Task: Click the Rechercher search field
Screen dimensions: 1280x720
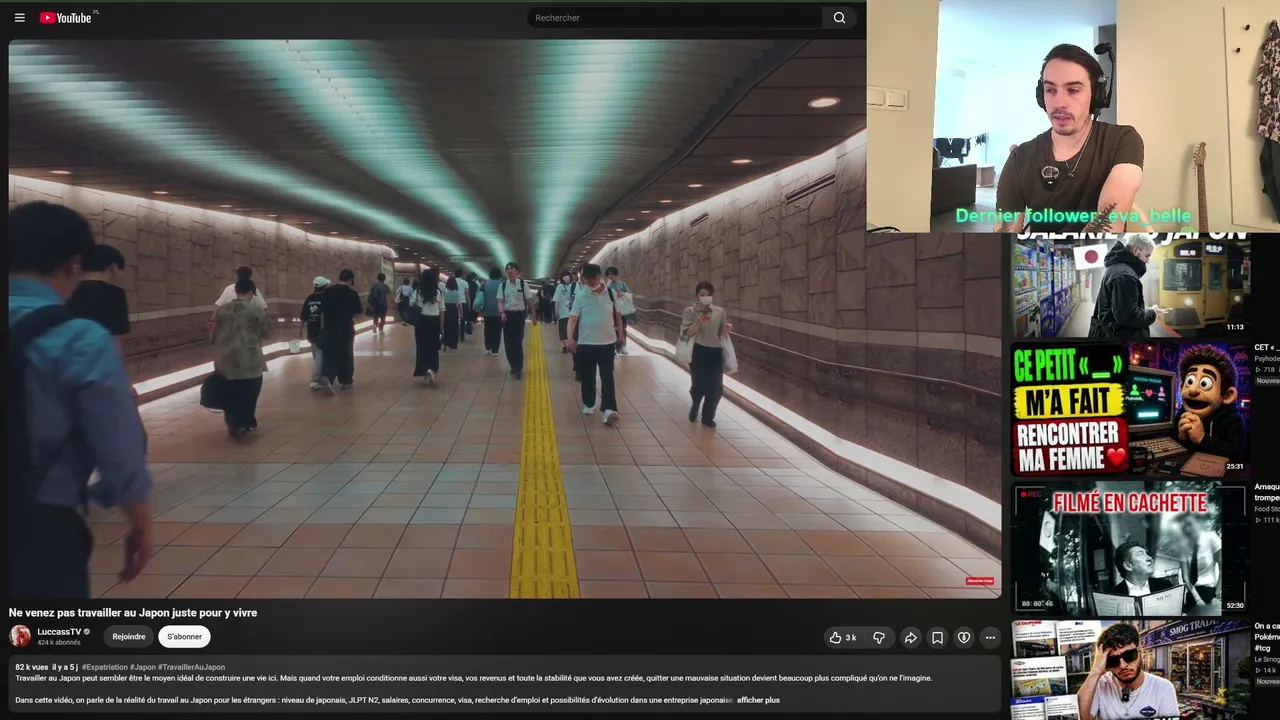Action: pos(674,17)
